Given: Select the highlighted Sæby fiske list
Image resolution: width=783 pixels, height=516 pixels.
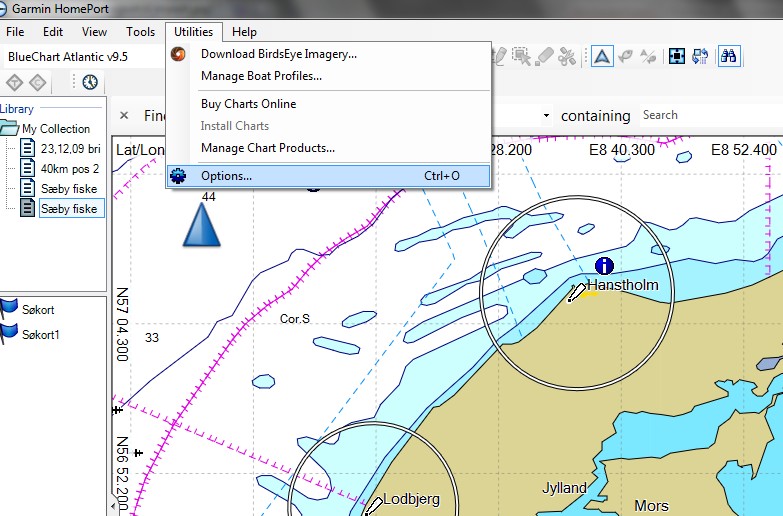Looking at the screenshot, I should 71,209.
